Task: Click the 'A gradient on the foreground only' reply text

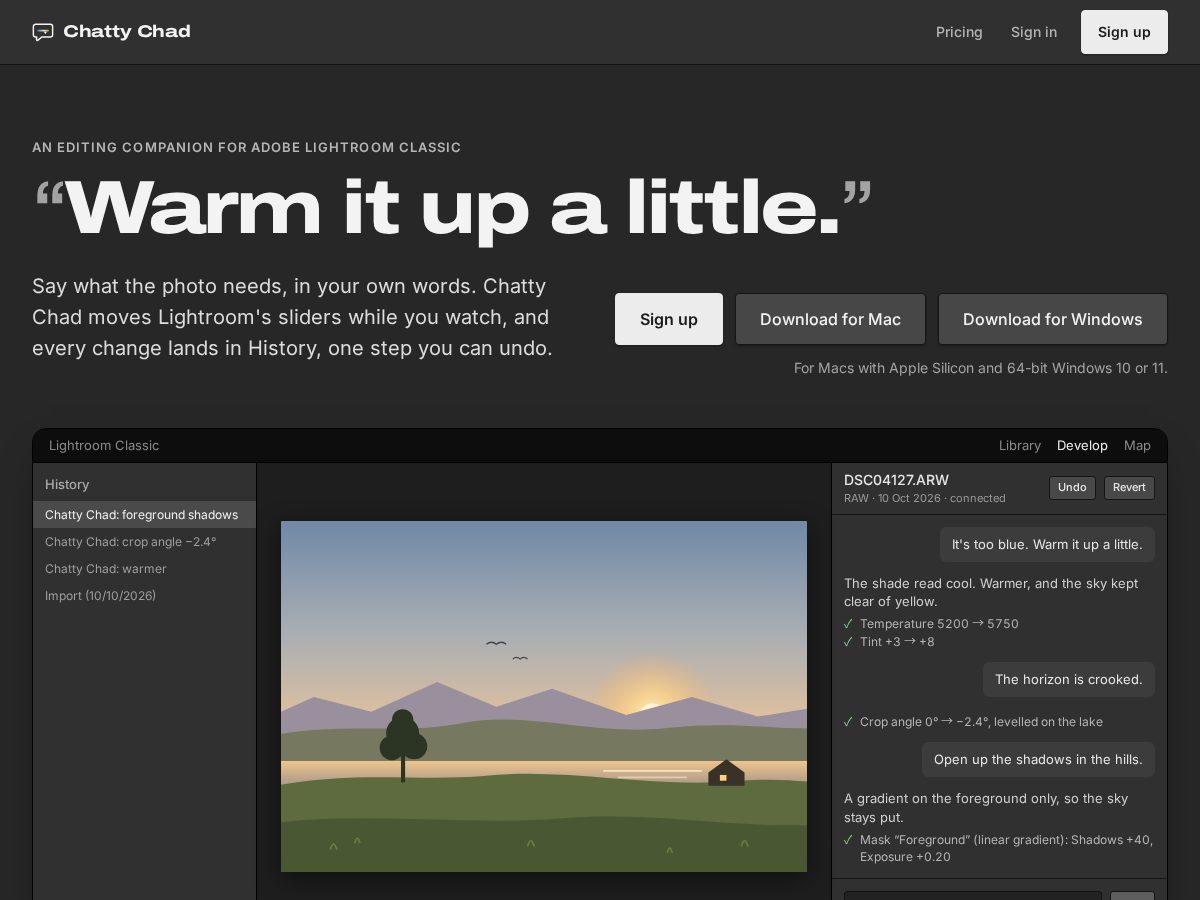Action: [986, 808]
